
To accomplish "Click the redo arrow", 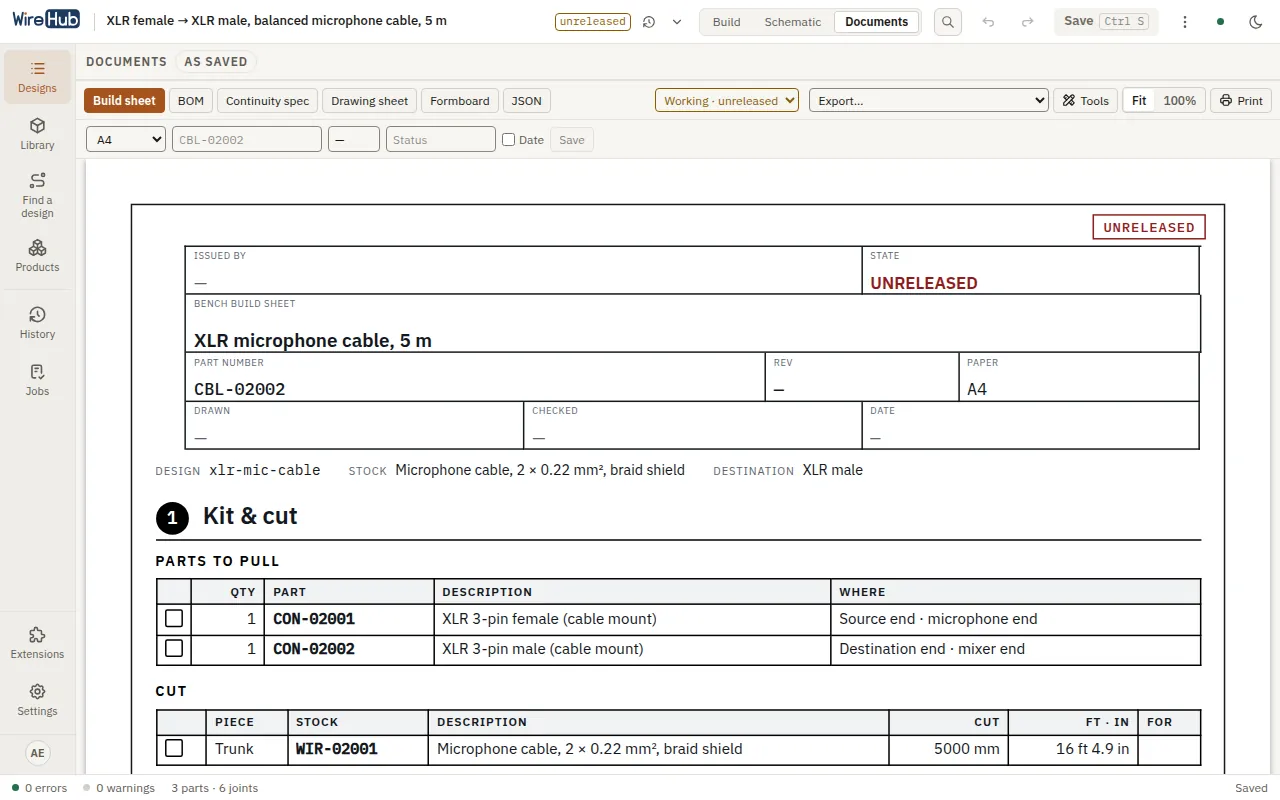I will (1027, 22).
